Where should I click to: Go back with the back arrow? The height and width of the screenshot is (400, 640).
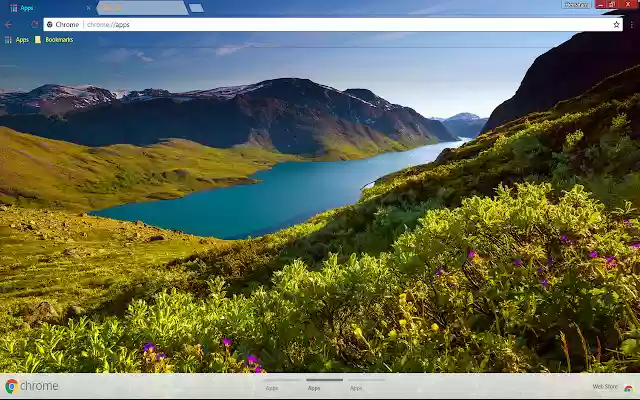click(8, 24)
